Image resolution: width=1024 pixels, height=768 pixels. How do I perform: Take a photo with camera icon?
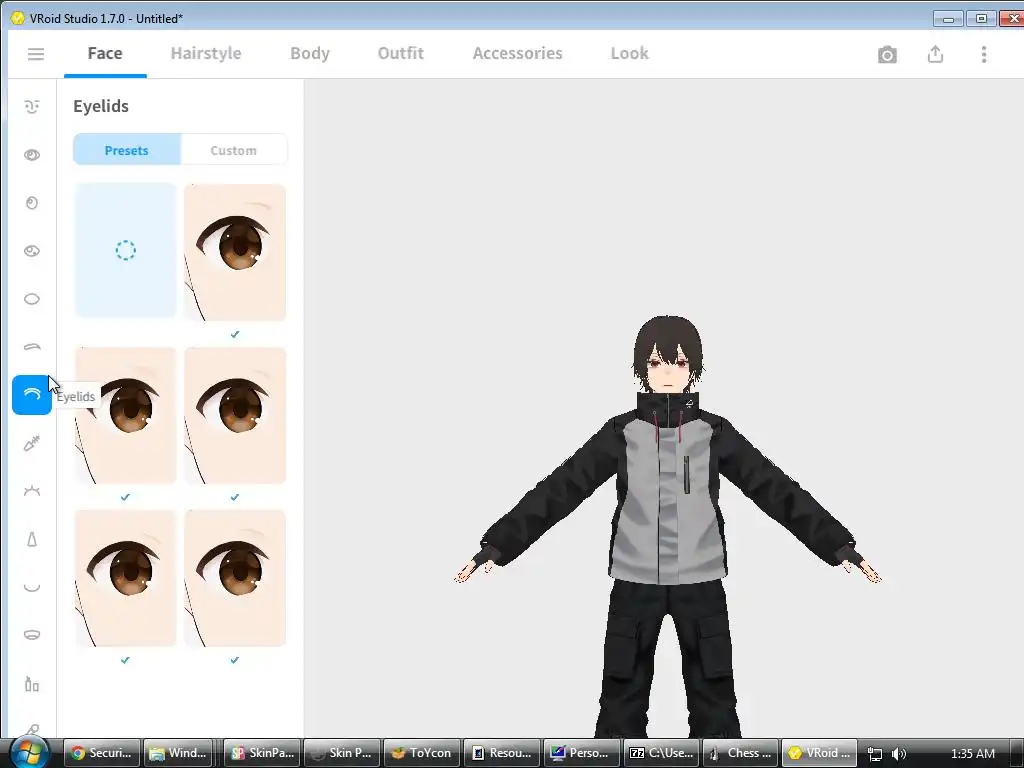[887, 55]
